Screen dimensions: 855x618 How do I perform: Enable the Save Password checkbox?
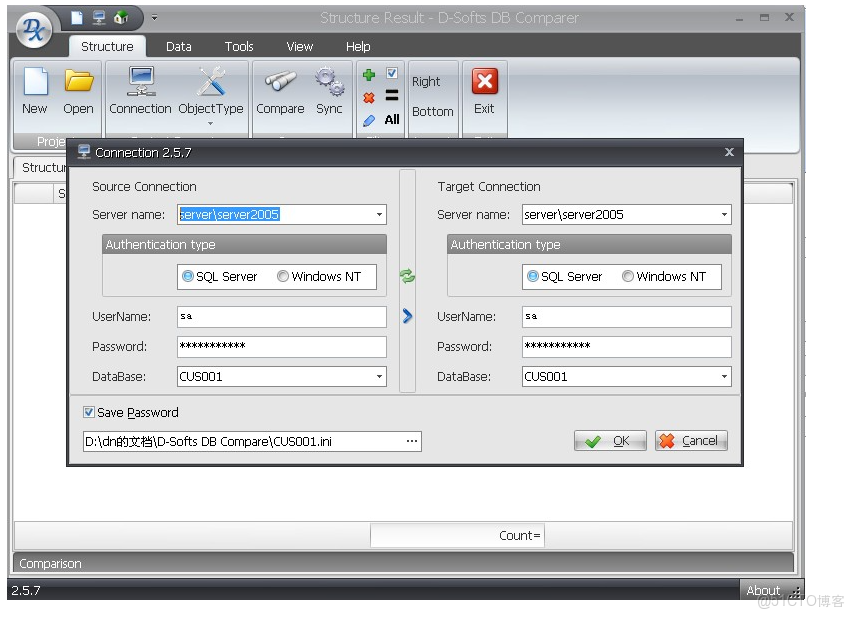click(88, 412)
